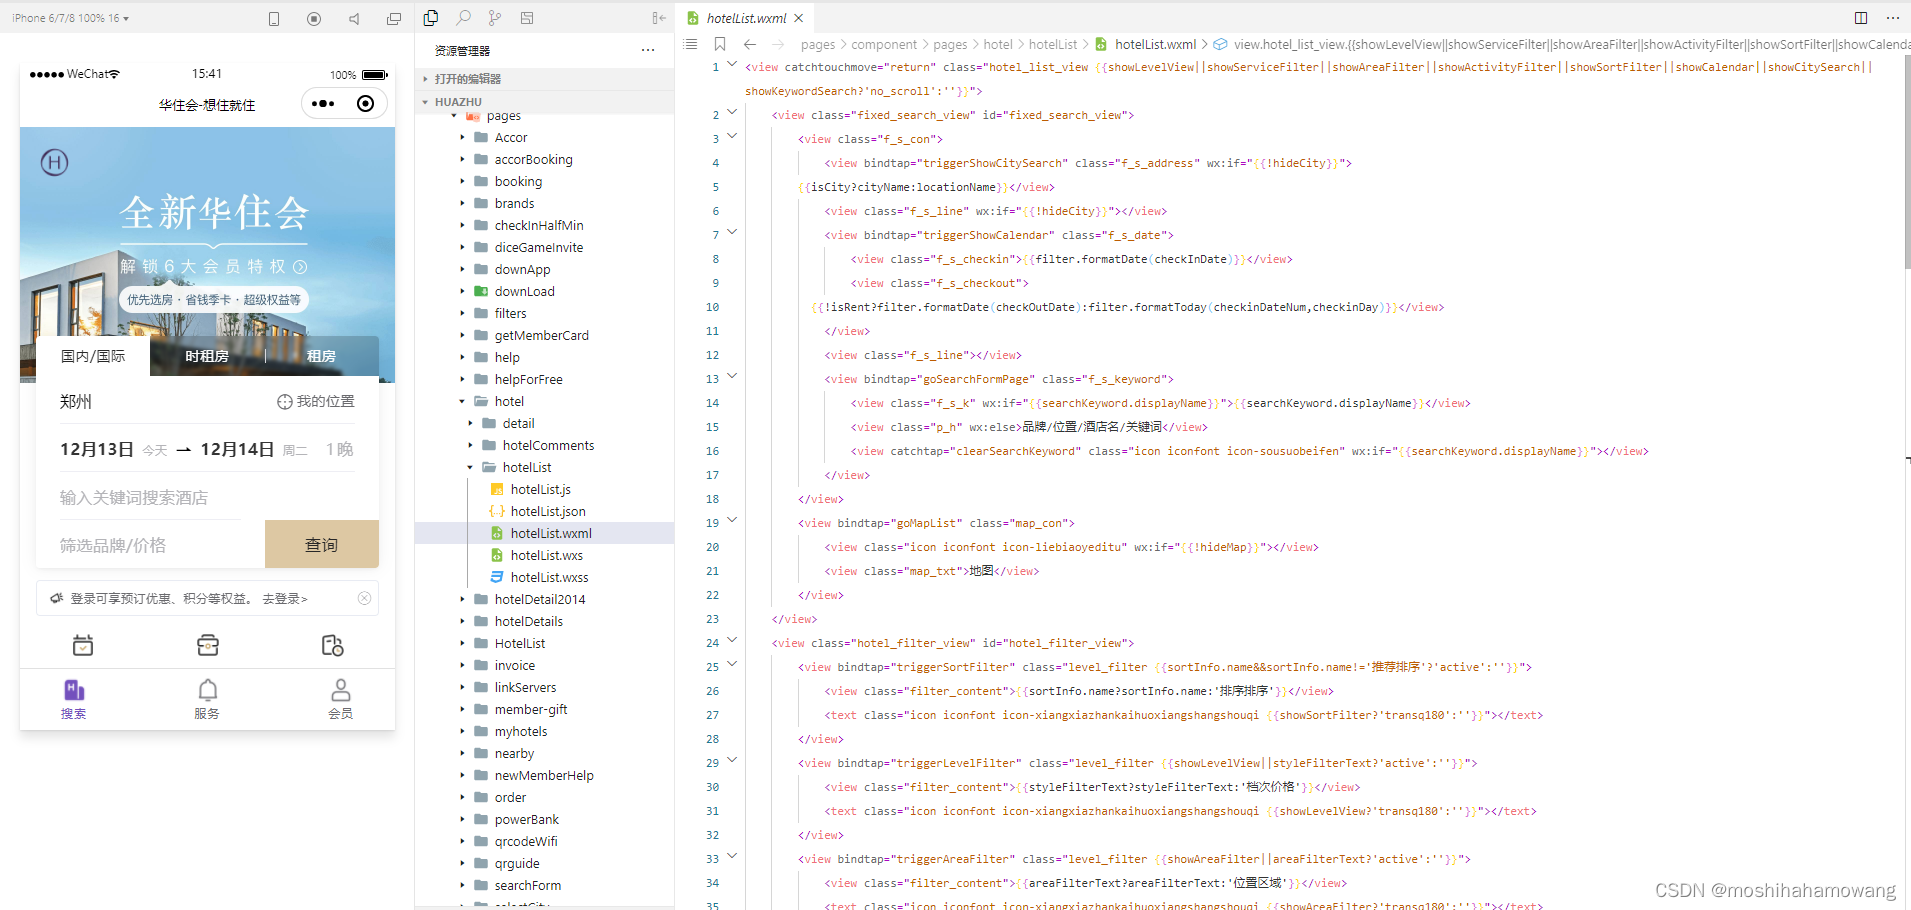Click the hotel breadcrumb segment
1911x910 pixels.
[998, 45]
